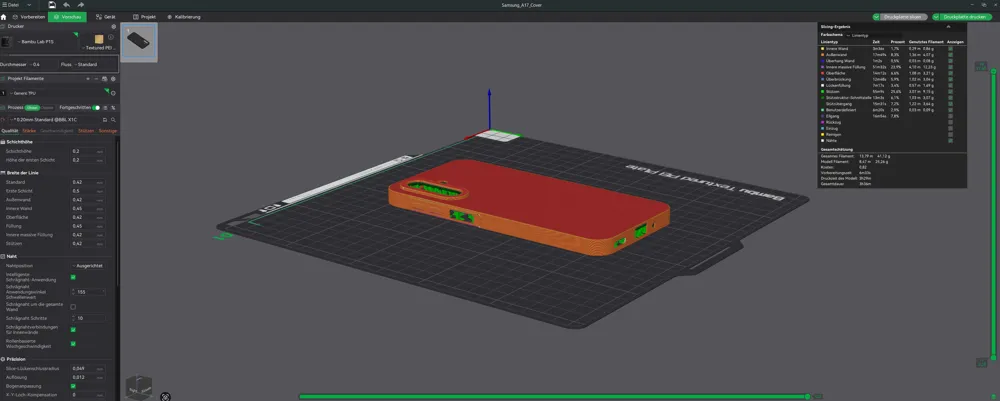This screenshot has height=401, width=1000.
Task: Switch to the Vorbereiten tab
Action: (x=29, y=17)
